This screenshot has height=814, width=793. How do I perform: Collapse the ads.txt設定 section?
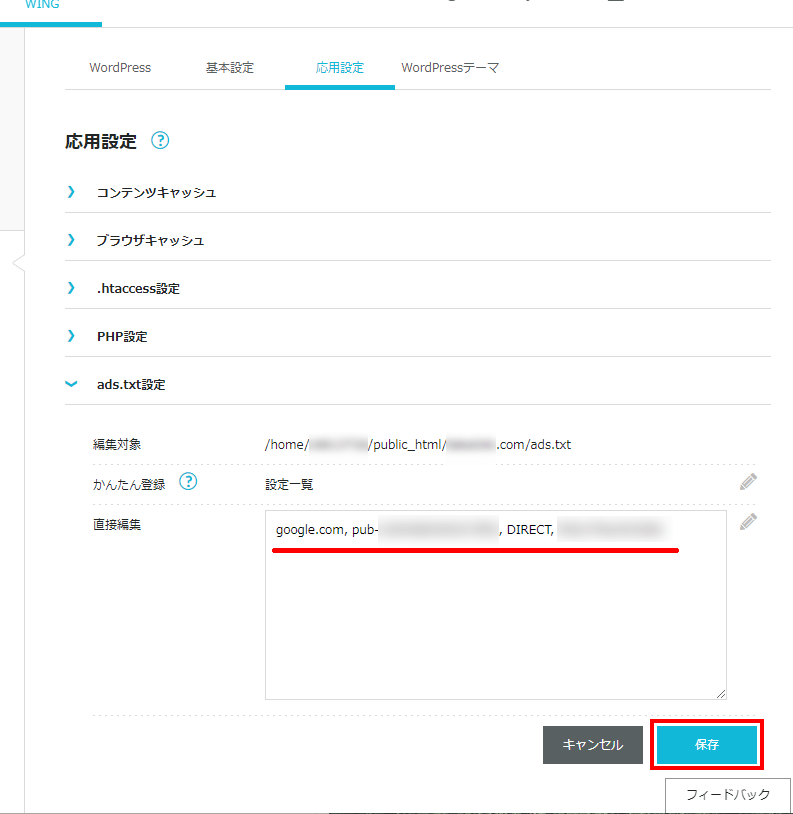point(130,384)
